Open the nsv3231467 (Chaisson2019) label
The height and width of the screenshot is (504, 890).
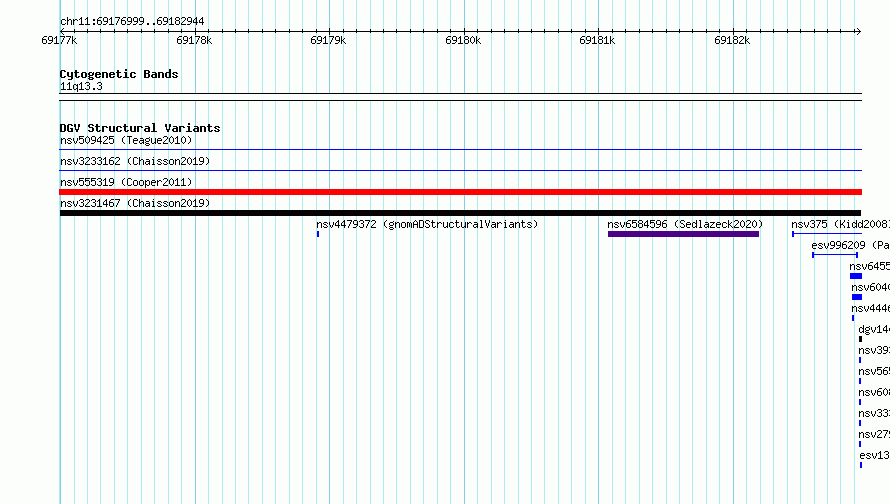click(x=135, y=203)
